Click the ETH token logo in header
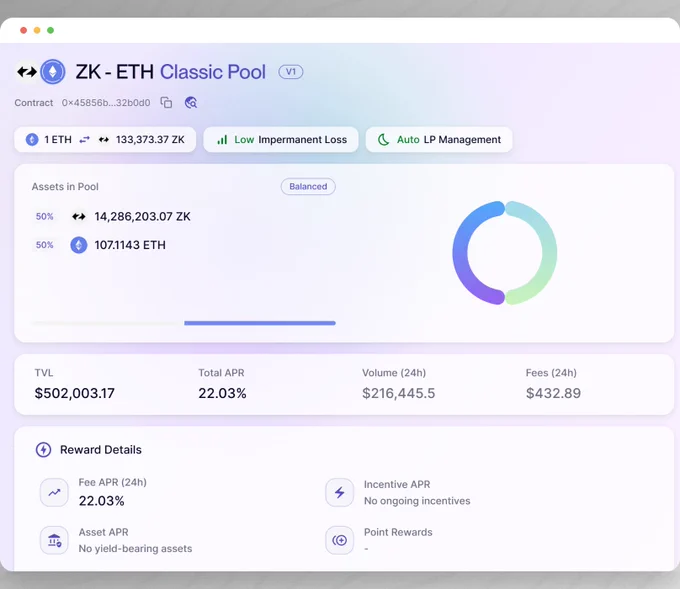The image size is (680, 589). (x=53, y=72)
